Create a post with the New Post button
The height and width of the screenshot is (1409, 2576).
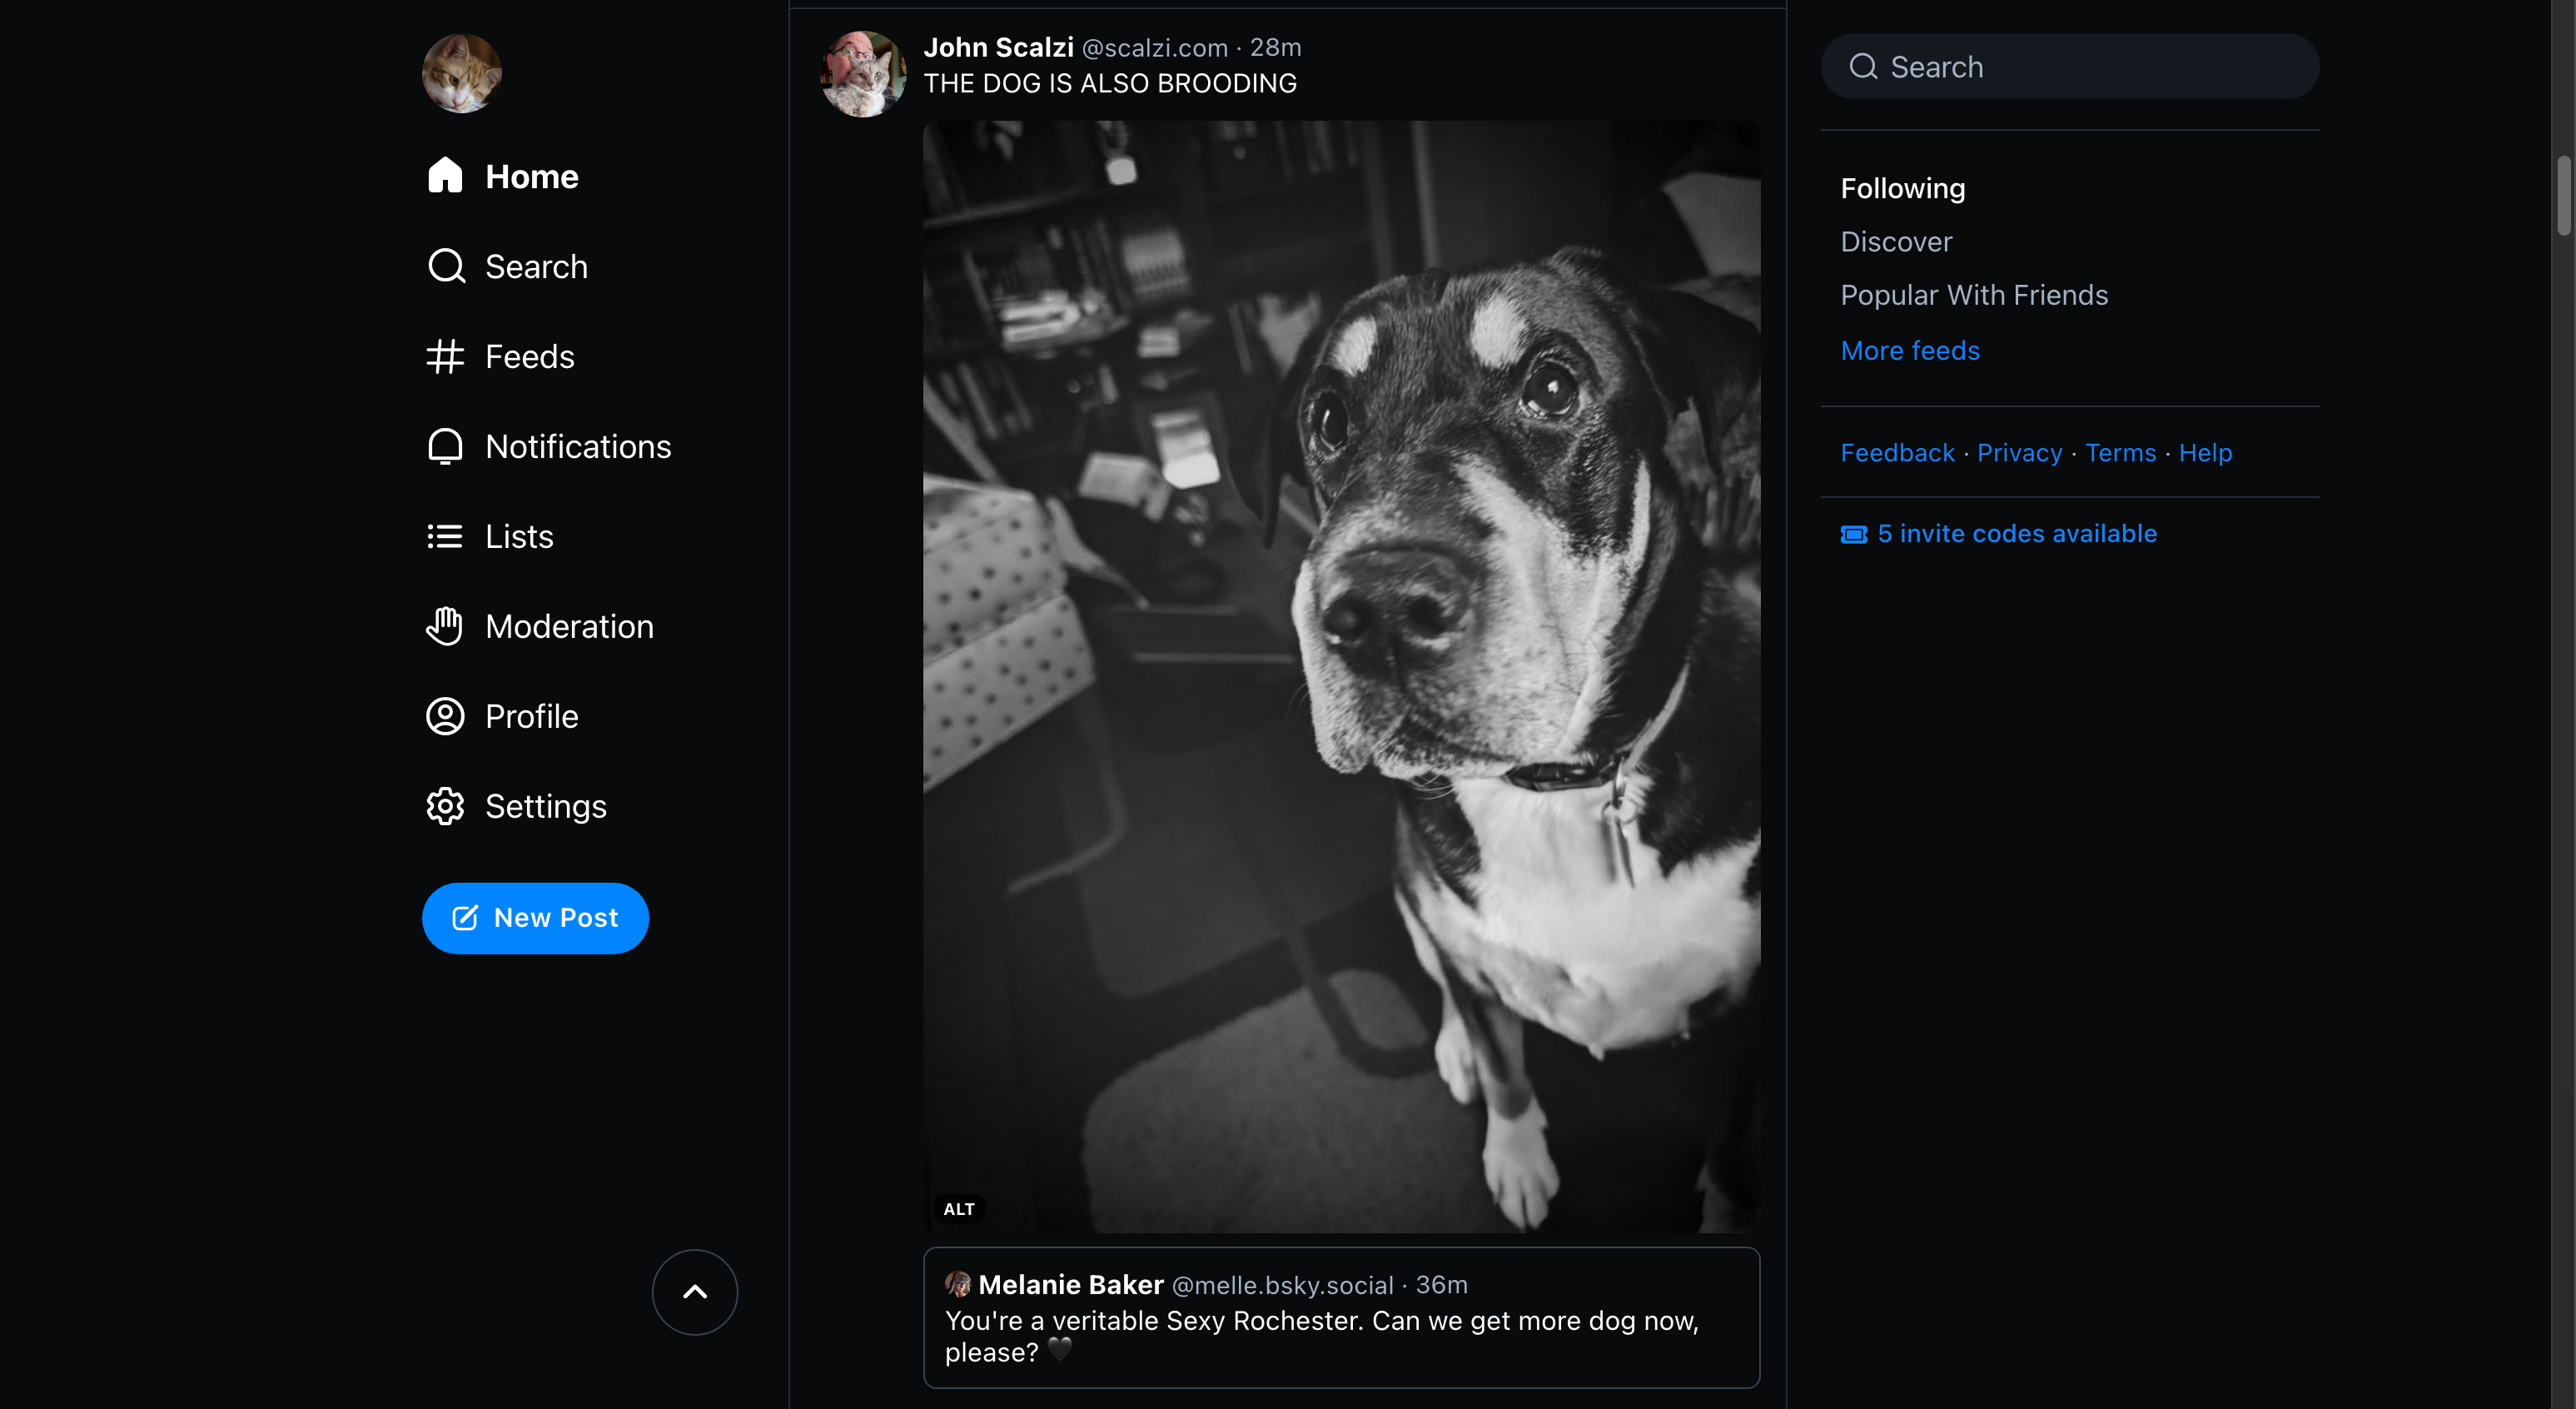[535, 918]
